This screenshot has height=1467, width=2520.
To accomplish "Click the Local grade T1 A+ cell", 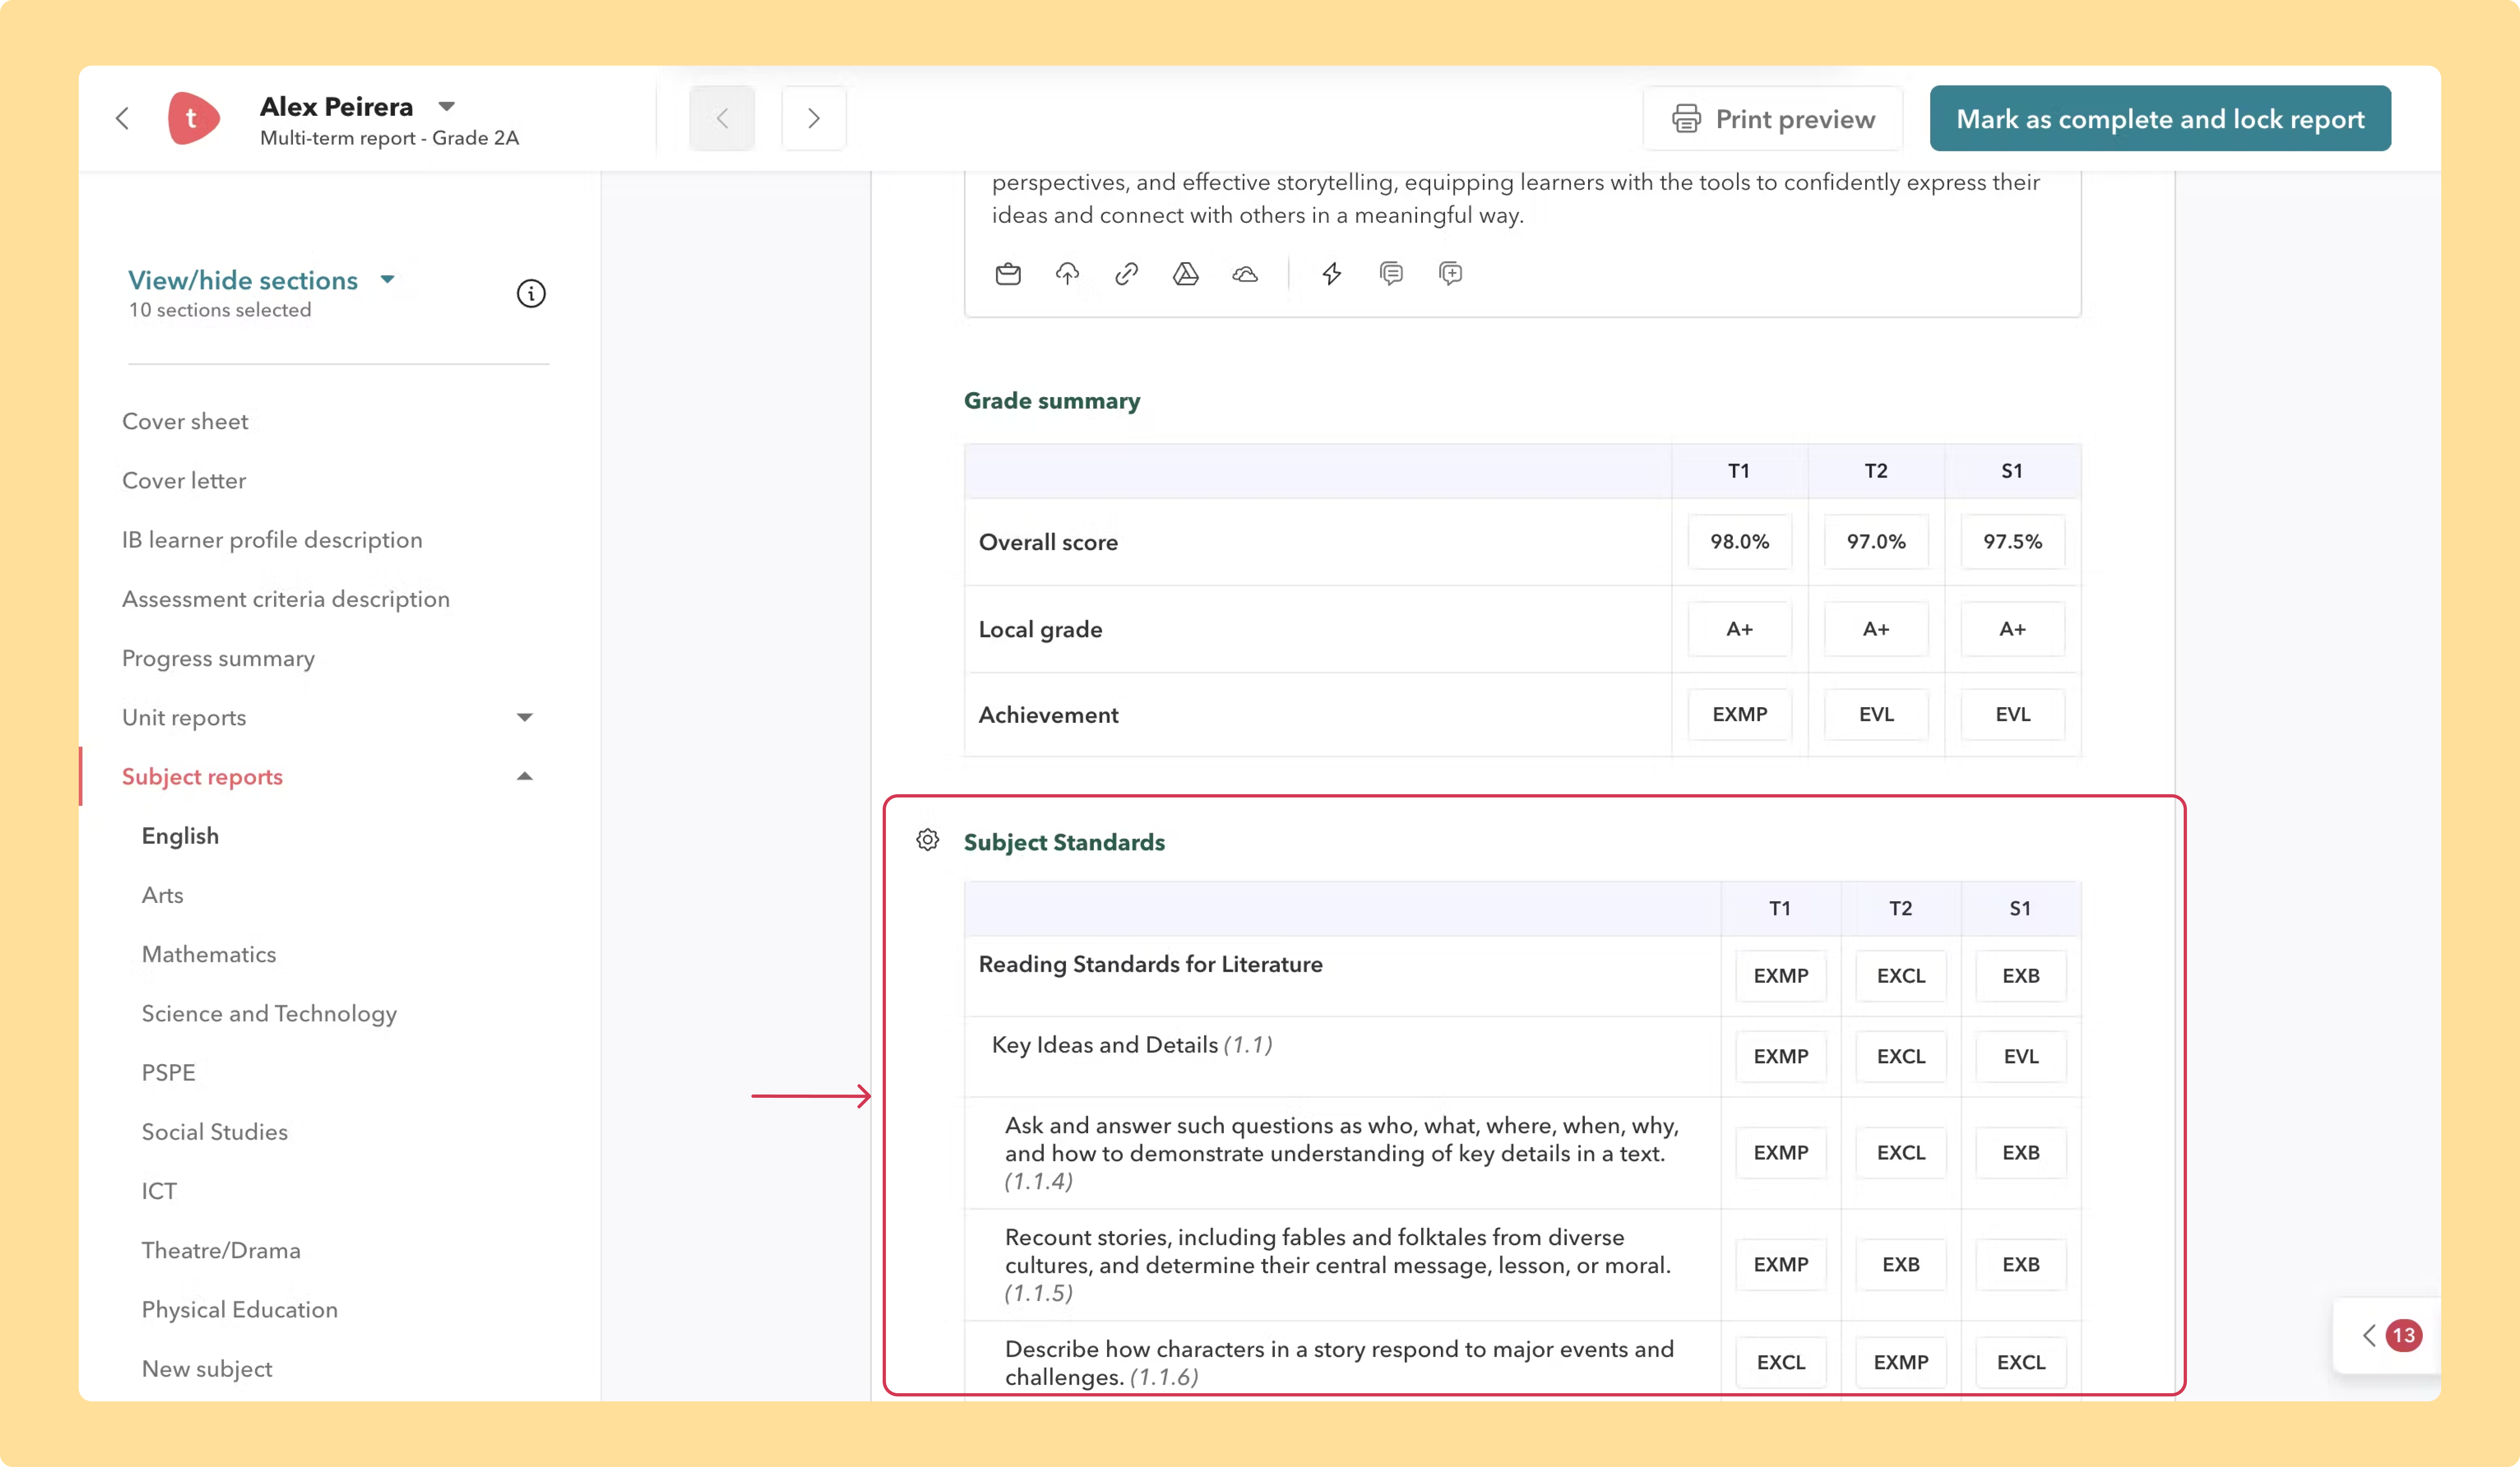I will [1740, 629].
